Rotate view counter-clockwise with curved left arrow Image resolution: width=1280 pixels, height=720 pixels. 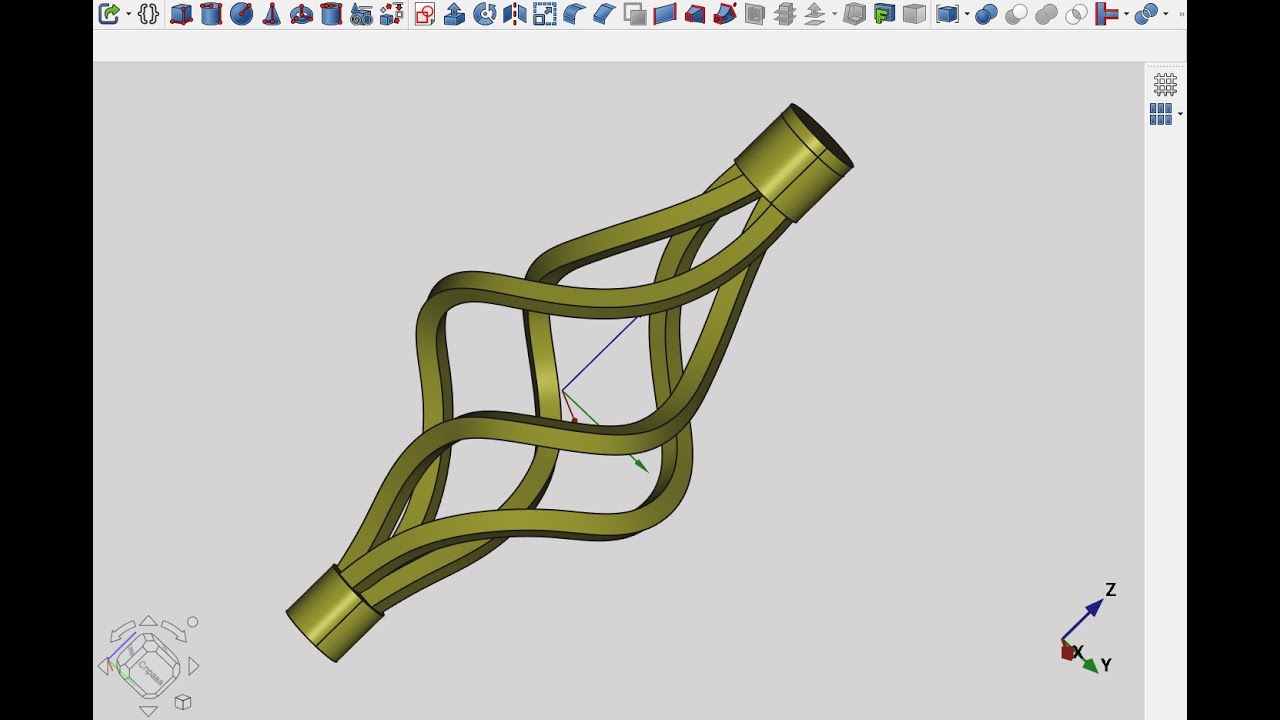click(122, 630)
